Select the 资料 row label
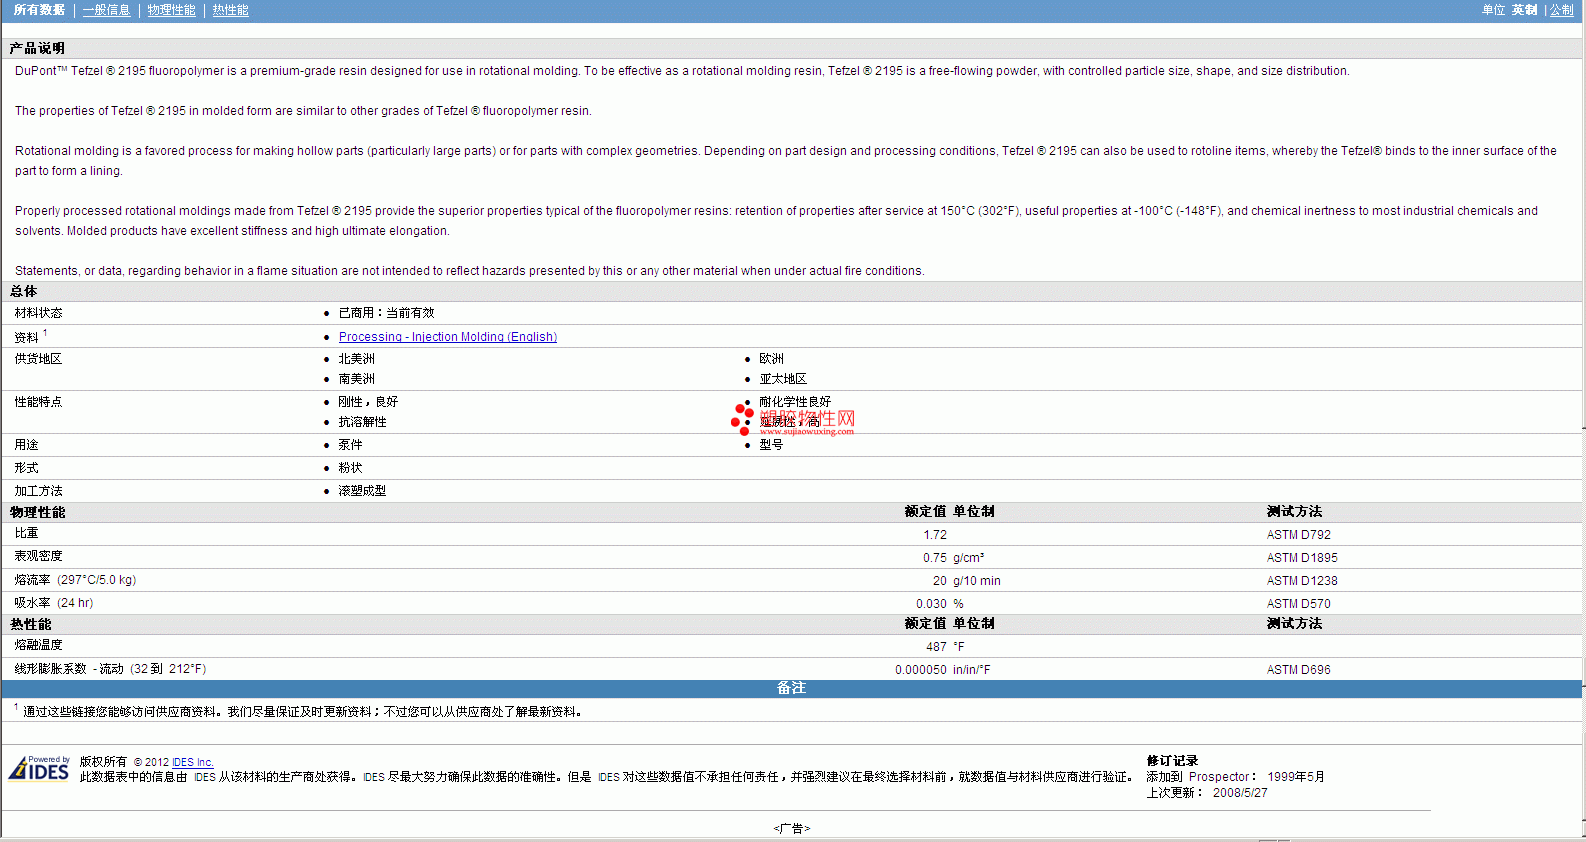Image resolution: width=1586 pixels, height=842 pixels. 26,337
